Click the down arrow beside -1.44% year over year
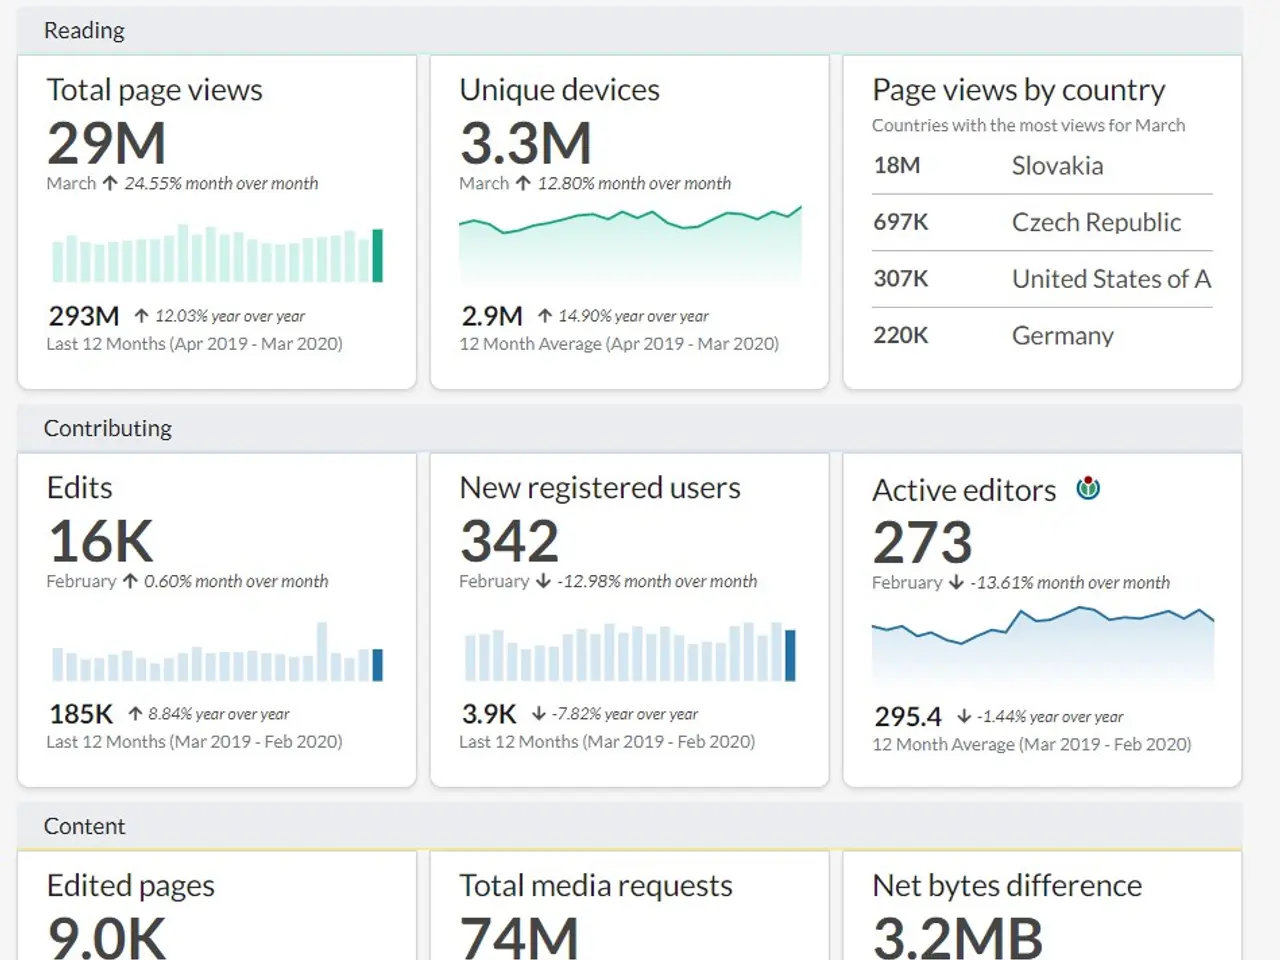This screenshot has width=1280, height=960. coord(964,716)
